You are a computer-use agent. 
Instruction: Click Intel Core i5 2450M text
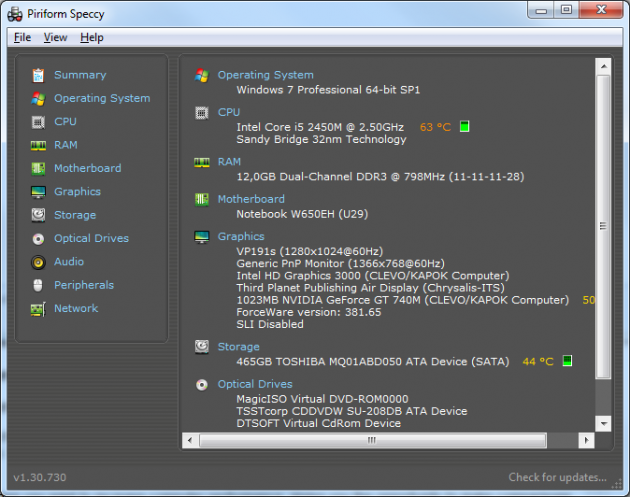(320, 127)
